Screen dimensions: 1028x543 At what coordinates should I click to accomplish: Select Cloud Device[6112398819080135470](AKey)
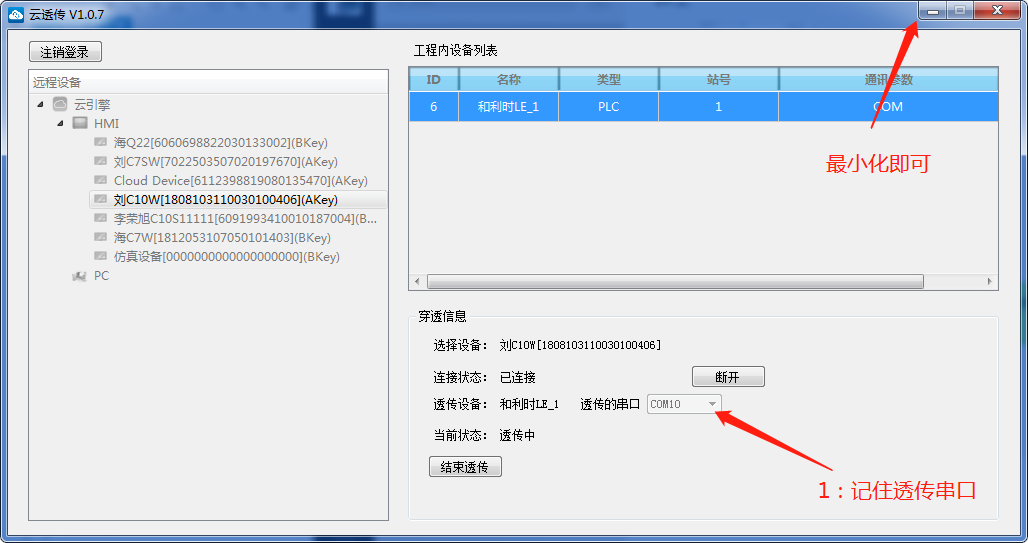pos(241,180)
